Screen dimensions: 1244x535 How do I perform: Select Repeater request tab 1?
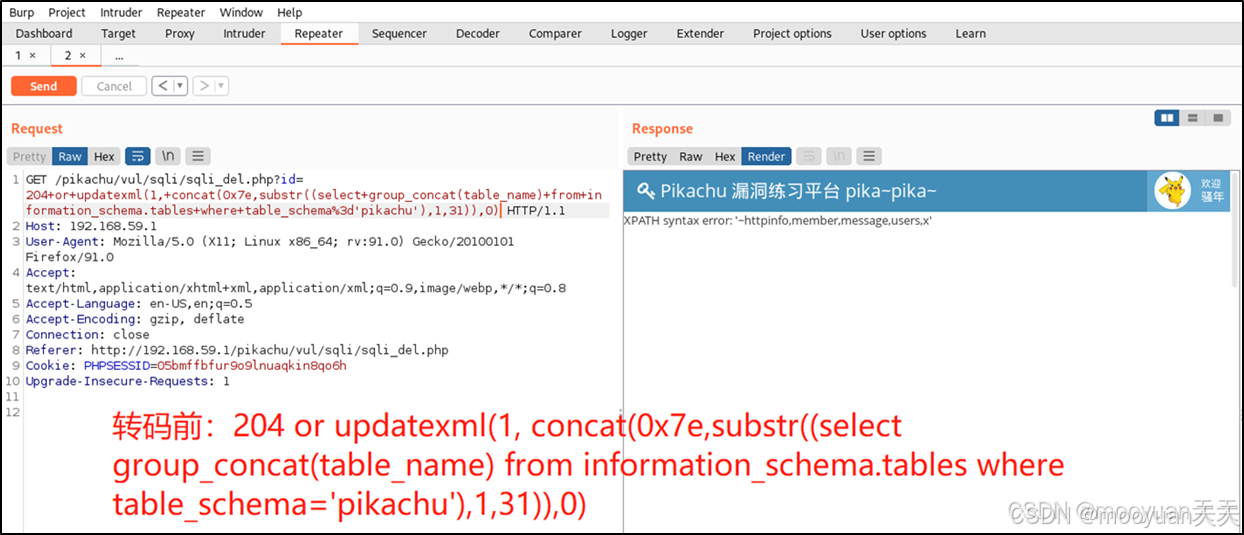(19, 55)
